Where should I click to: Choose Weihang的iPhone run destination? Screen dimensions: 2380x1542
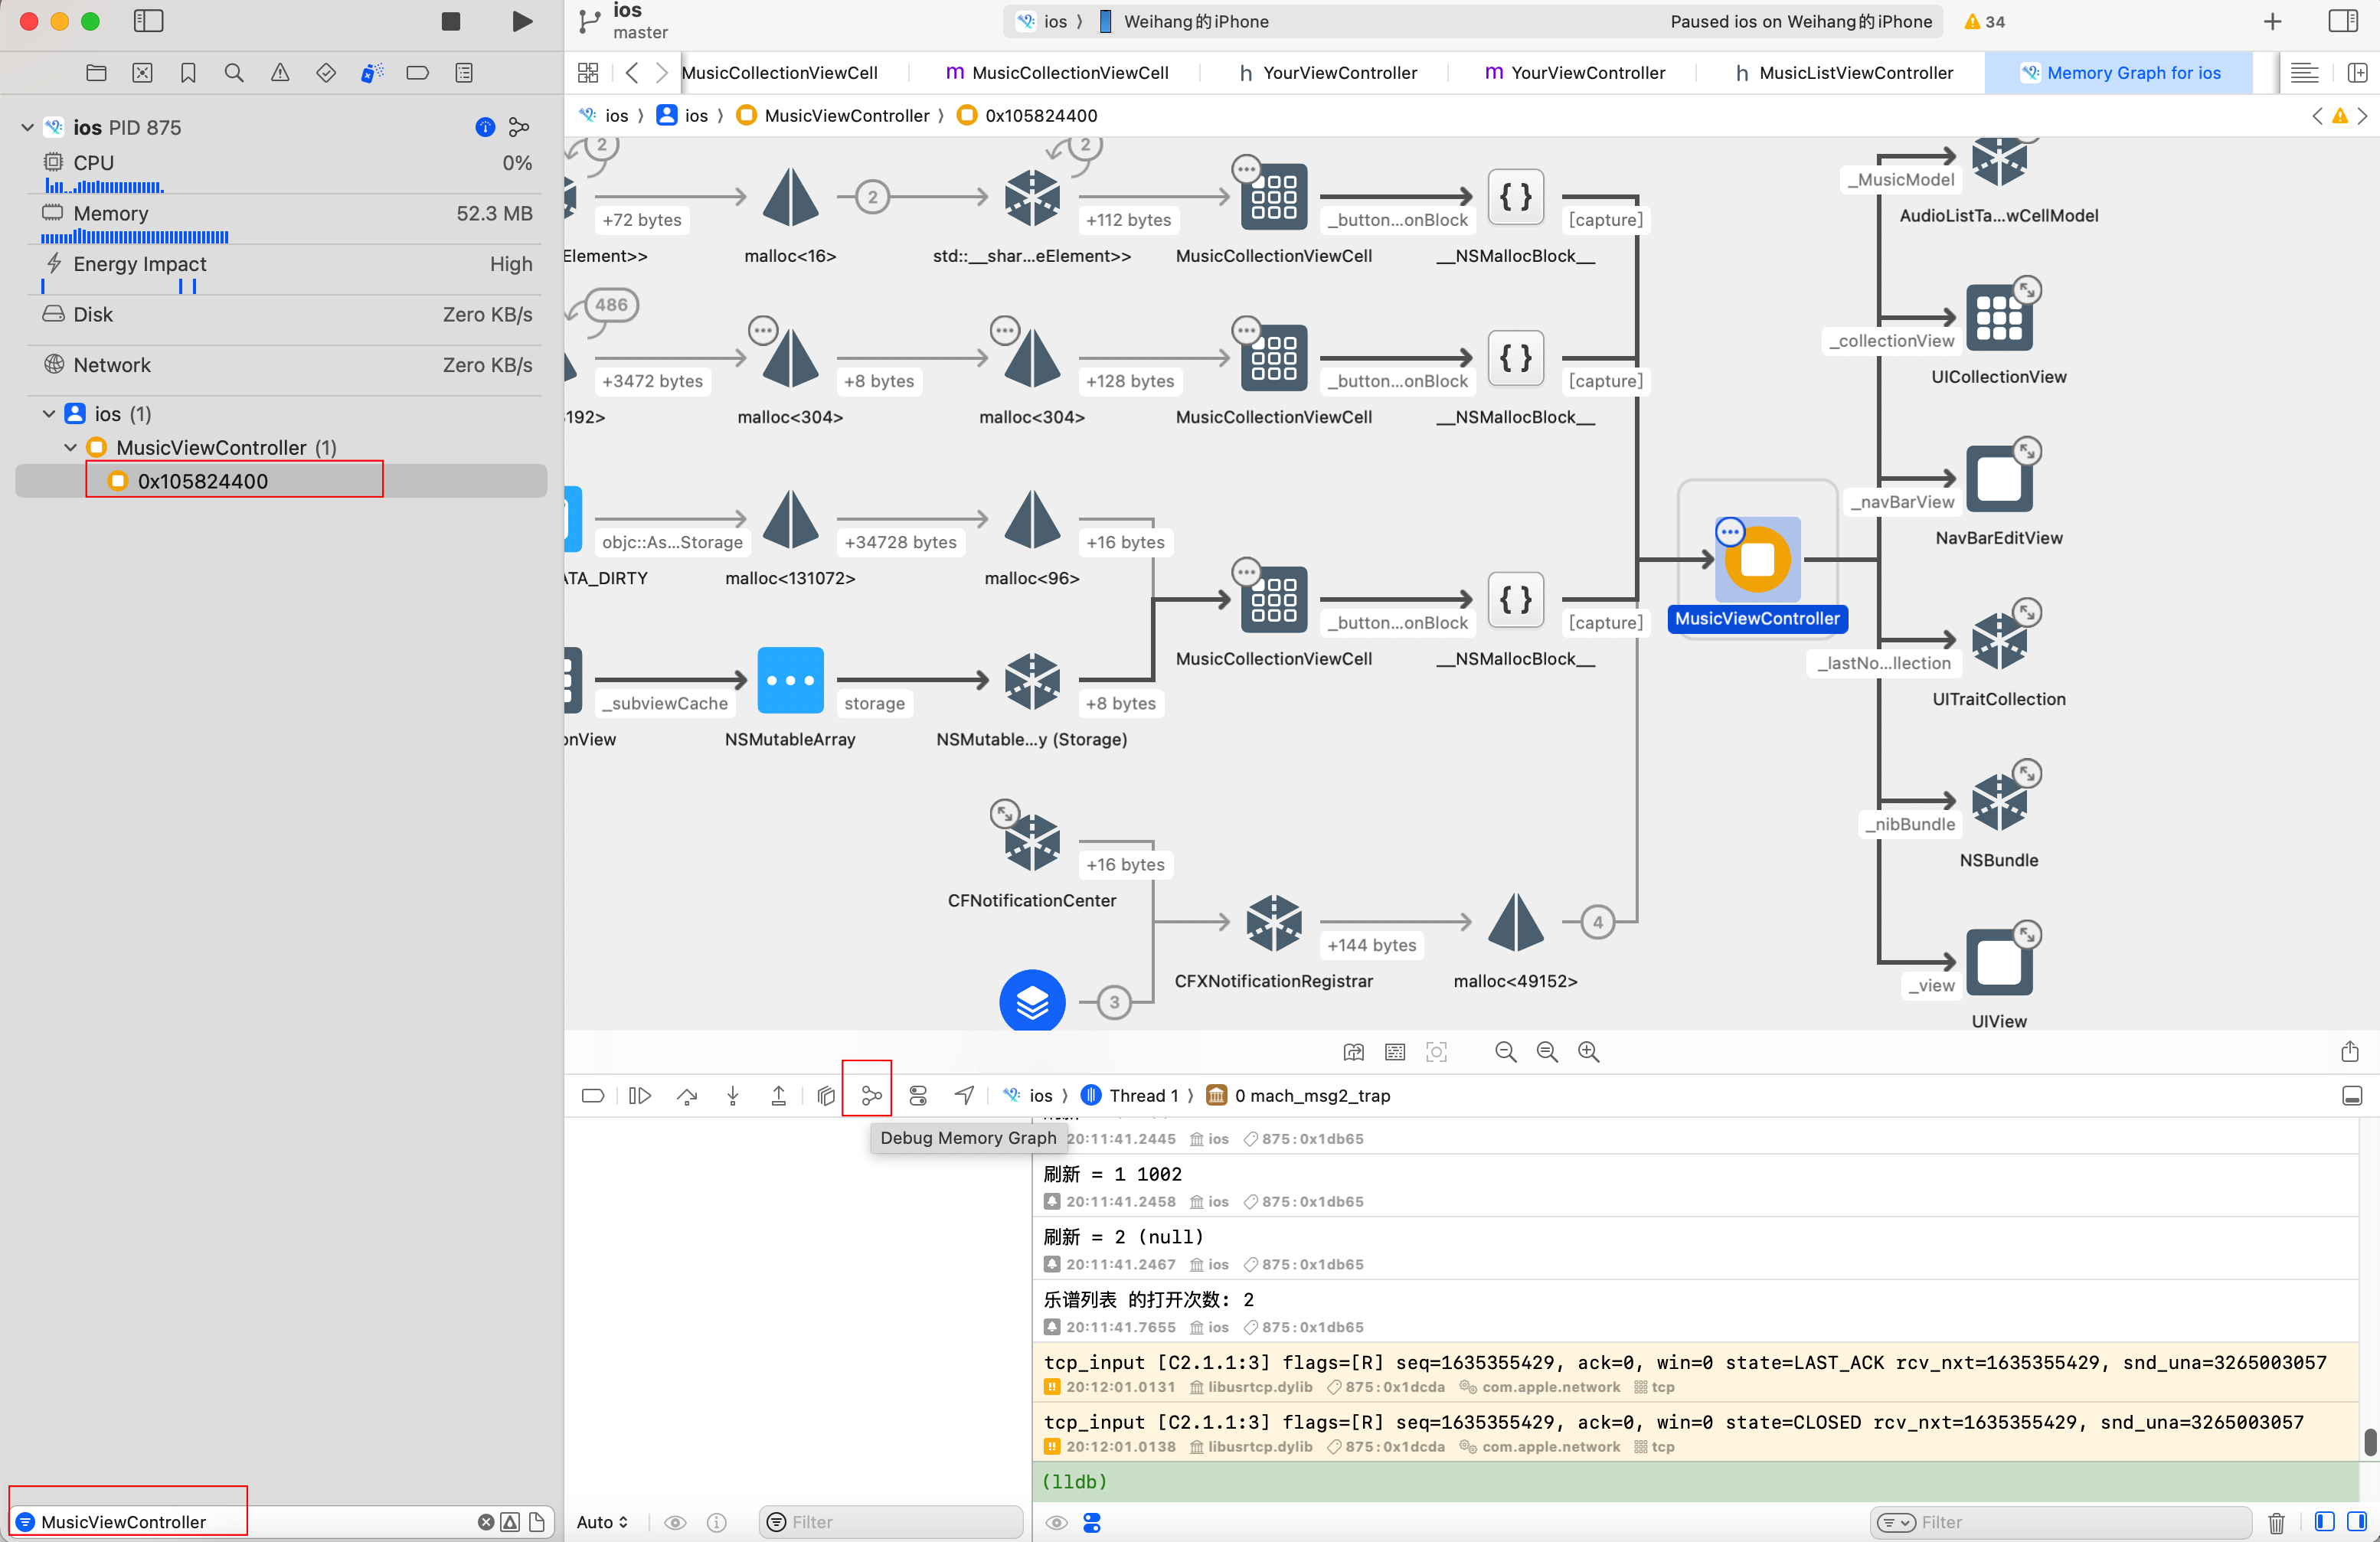(1184, 21)
